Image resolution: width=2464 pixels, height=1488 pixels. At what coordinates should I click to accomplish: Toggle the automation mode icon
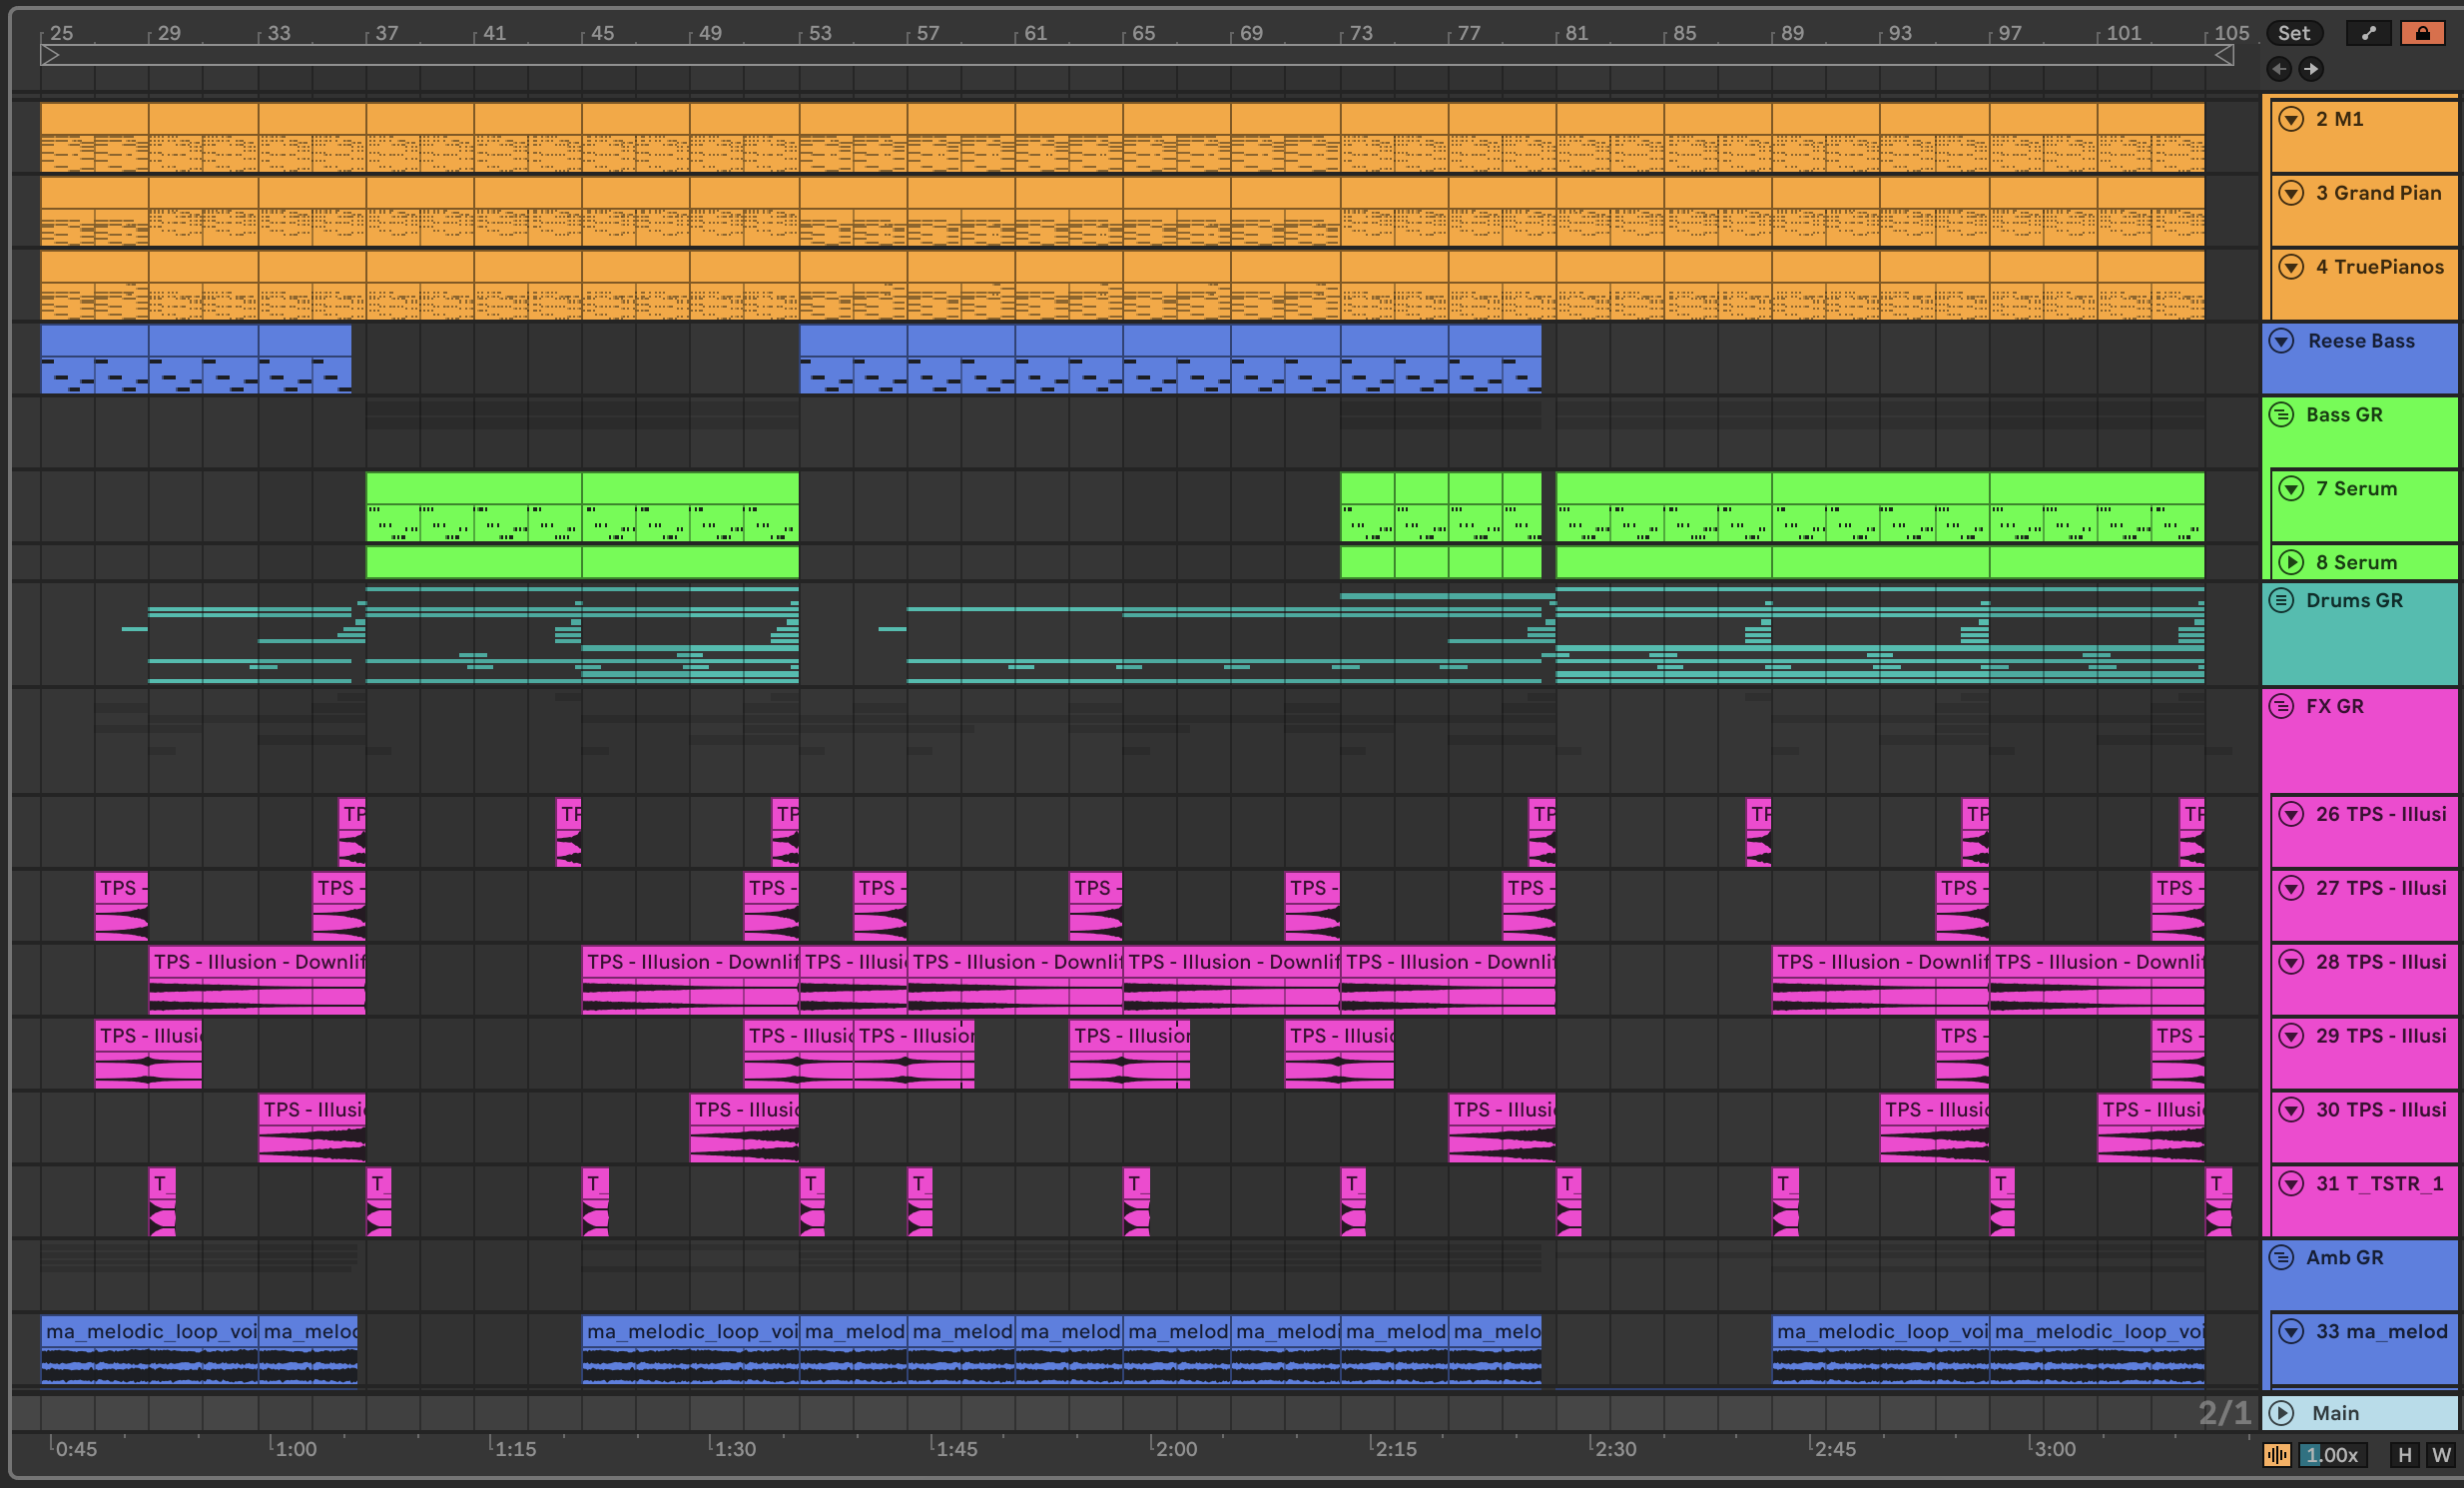[2367, 33]
